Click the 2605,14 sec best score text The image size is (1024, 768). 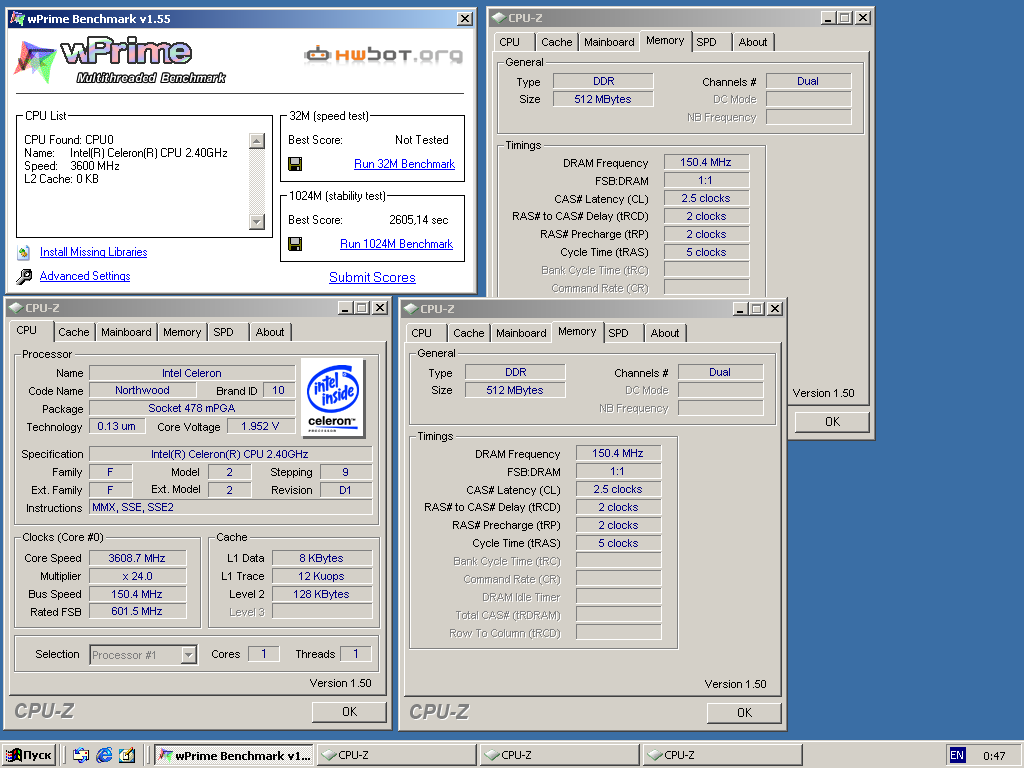[419, 220]
